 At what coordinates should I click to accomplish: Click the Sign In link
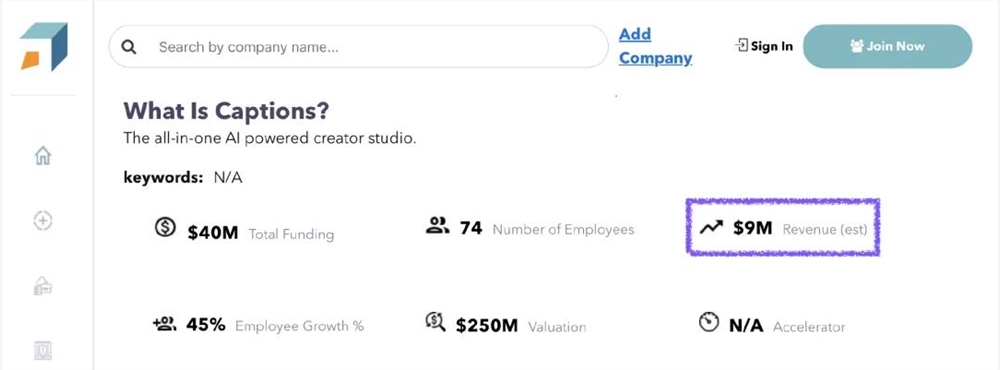point(764,46)
